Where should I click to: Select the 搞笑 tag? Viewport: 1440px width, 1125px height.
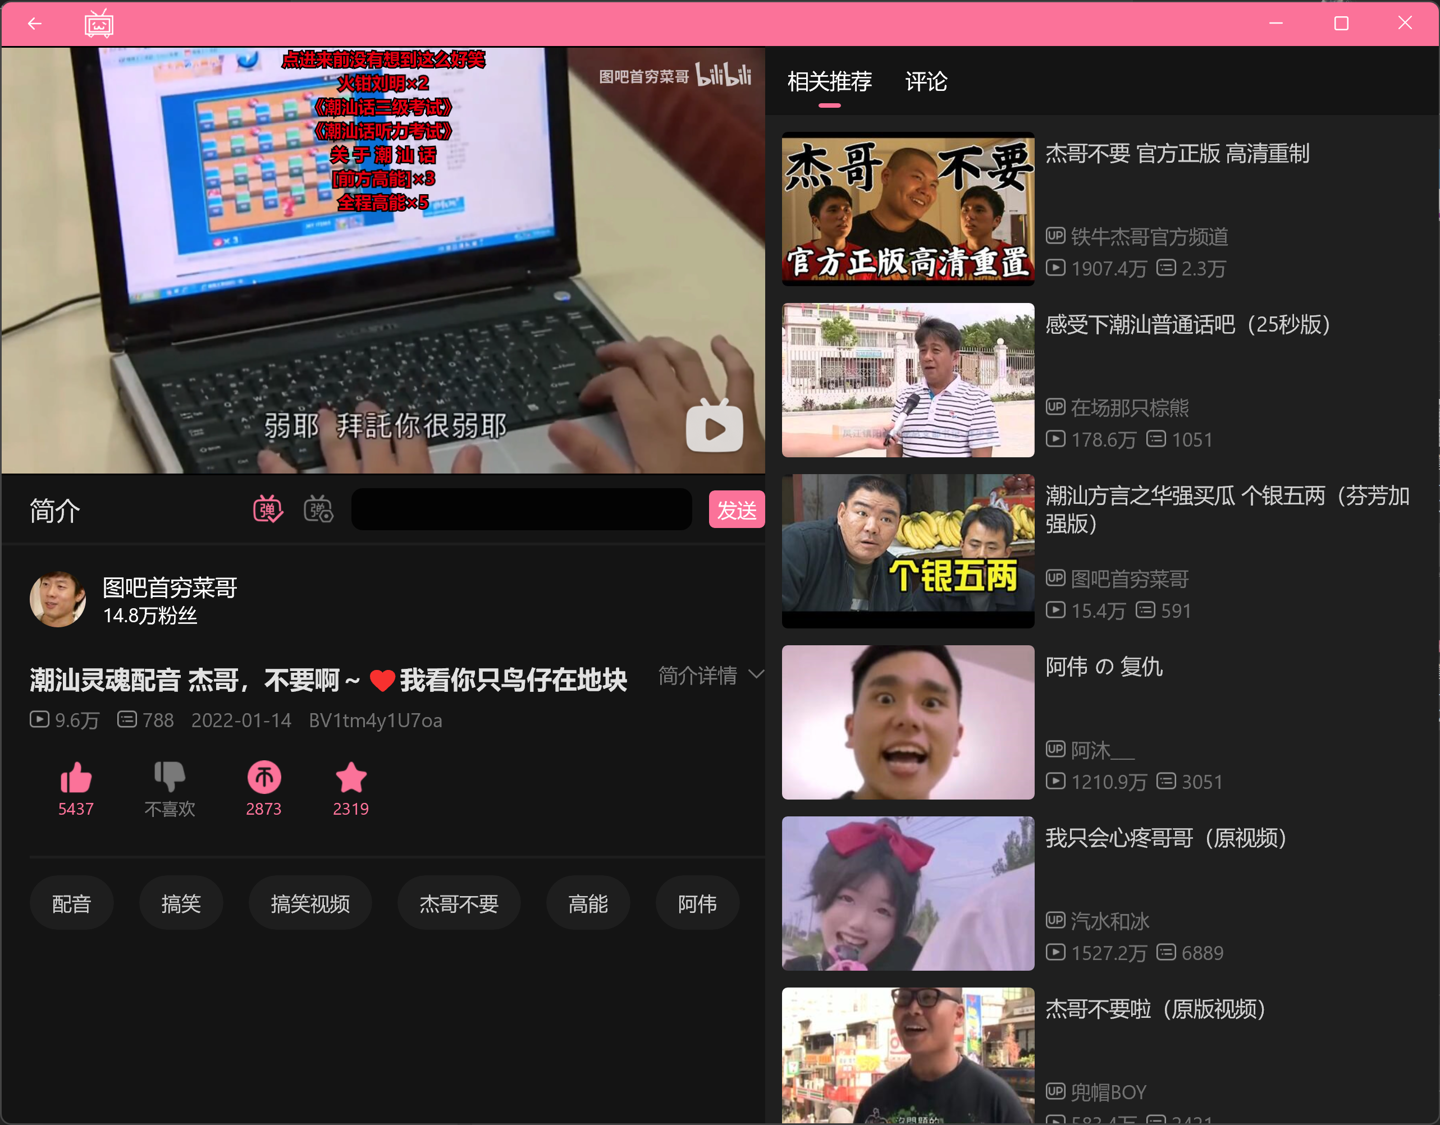click(x=181, y=902)
